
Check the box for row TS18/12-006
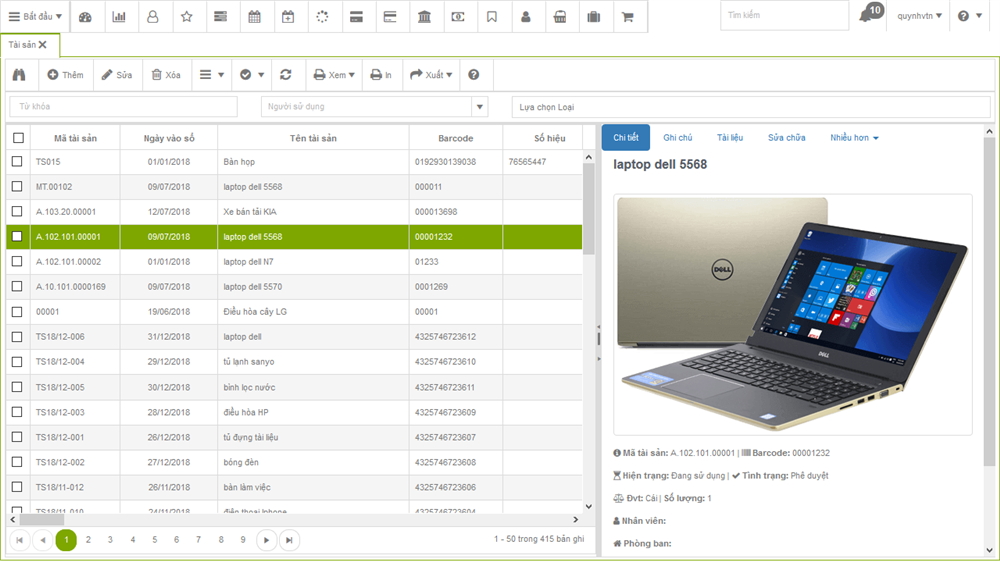(17, 336)
